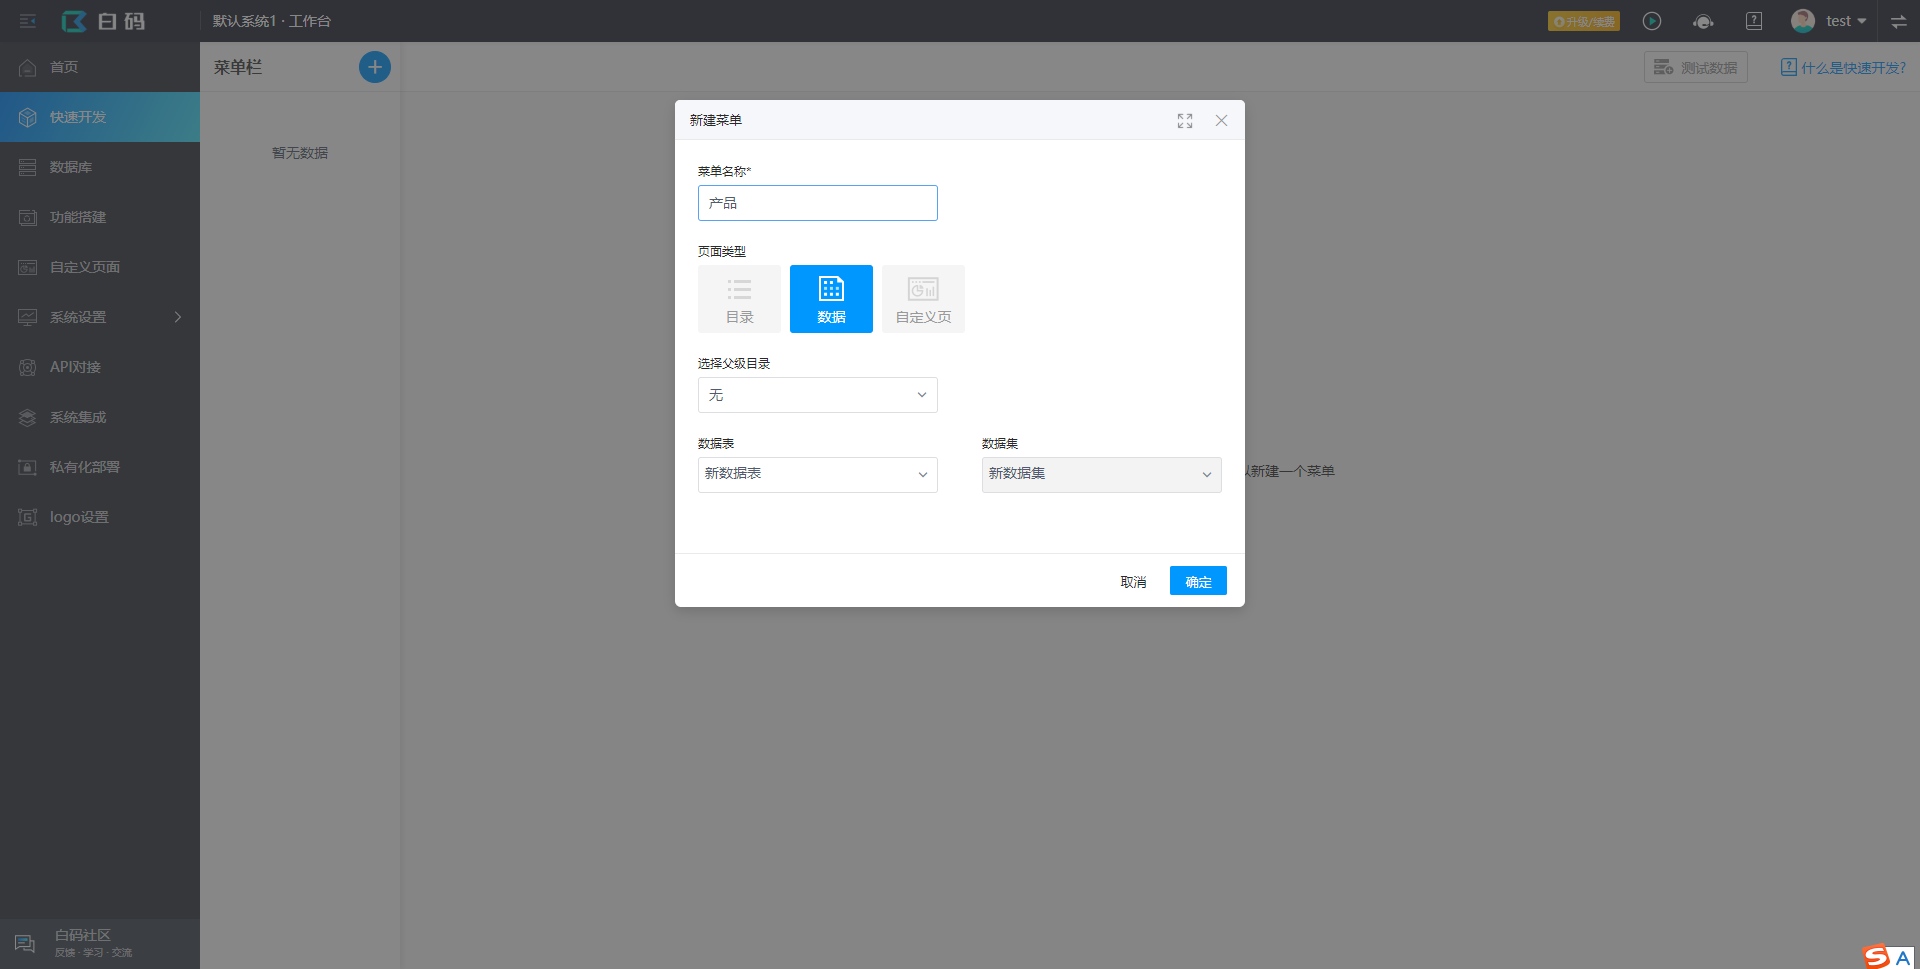Viewport: 1920px width, 969px height.
Task: Close the 新建菜单 dialog
Action: pos(1221,120)
